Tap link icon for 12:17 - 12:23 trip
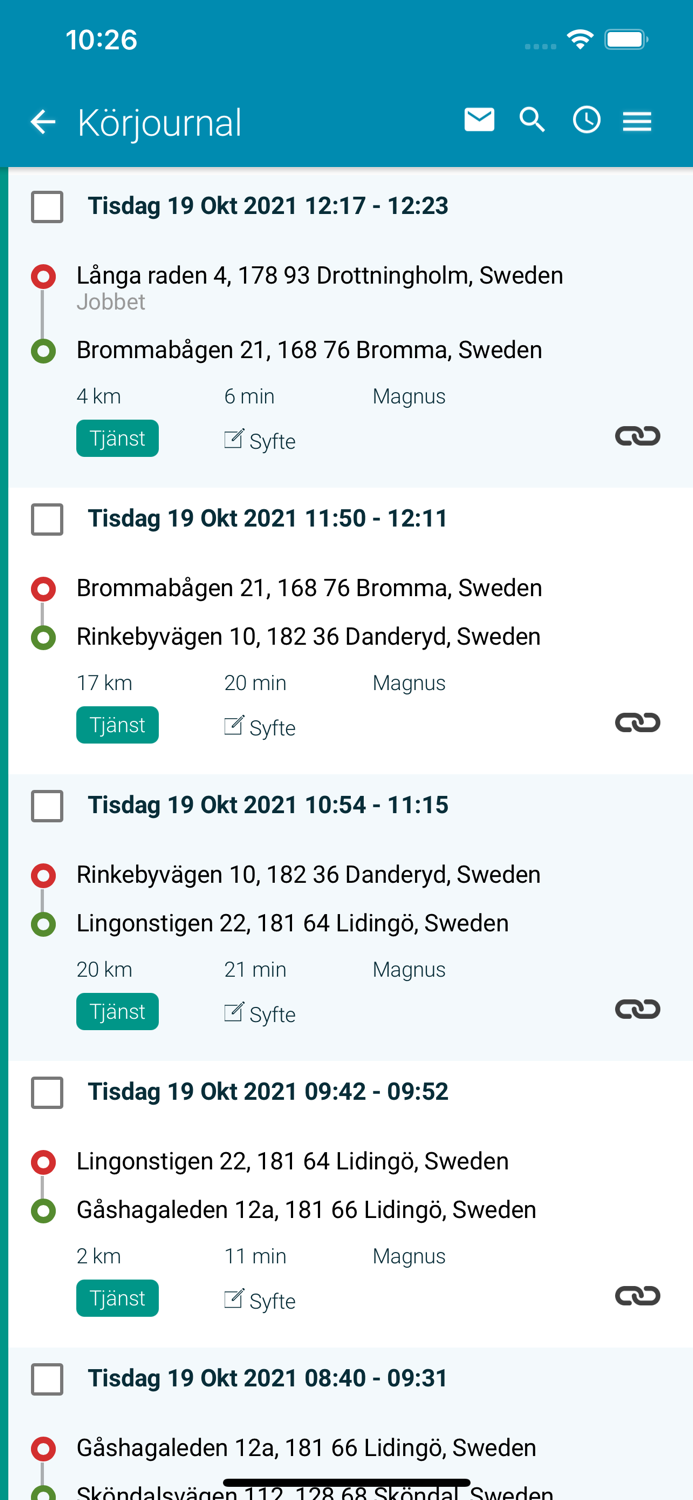Viewport: 693px width, 1500px height. [x=637, y=436]
